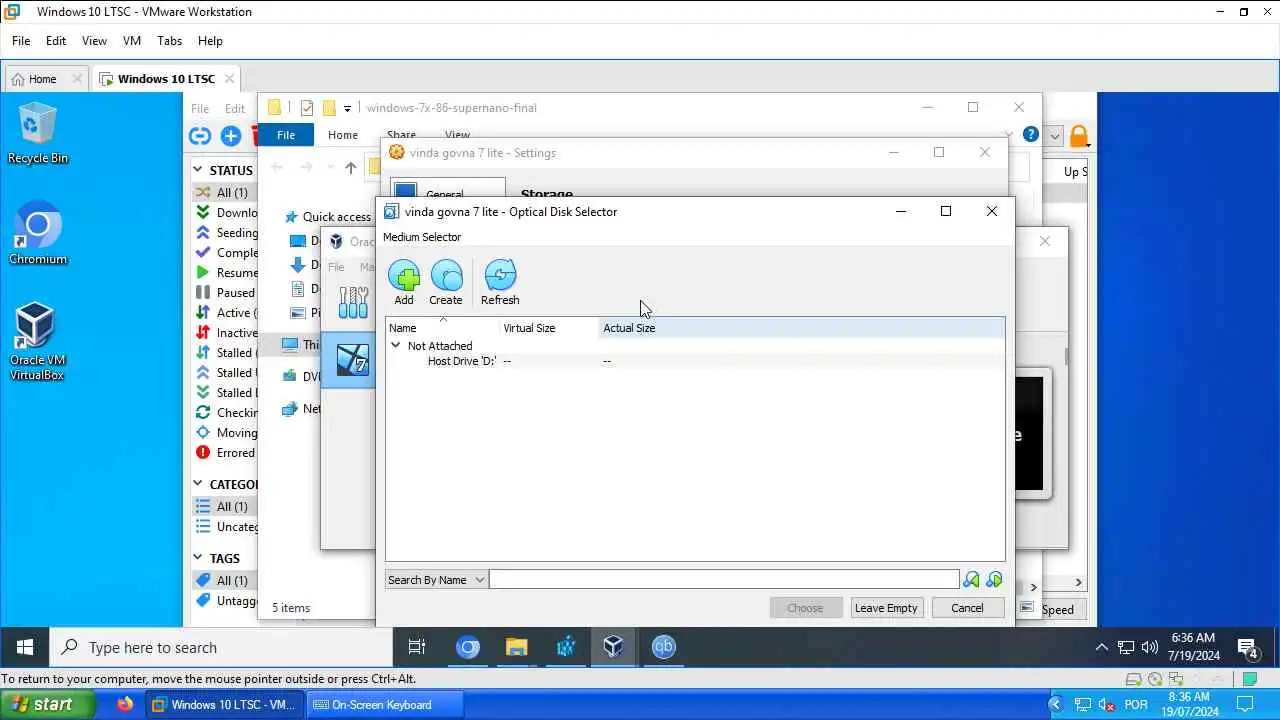Collapse the qBittorrent STATUS section
The height and width of the screenshot is (720, 1280).
tap(198, 170)
